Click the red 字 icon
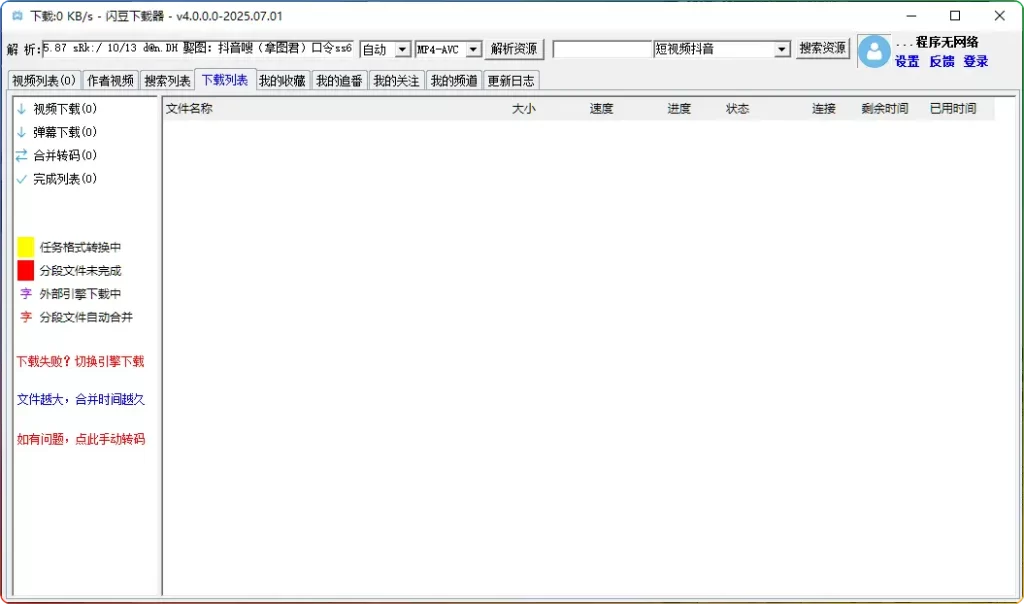Viewport: 1024px width, 604px height. point(25,317)
